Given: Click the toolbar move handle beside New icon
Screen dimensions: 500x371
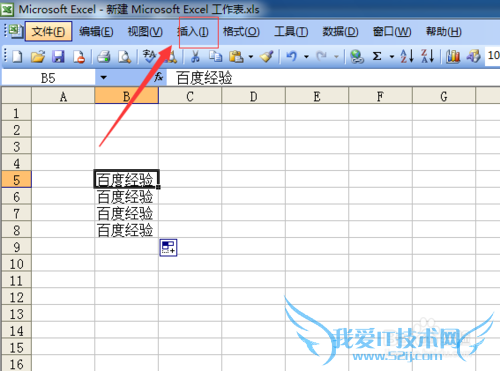Looking at the screenshot, I should pyautogui.click(x=5, y=56).
